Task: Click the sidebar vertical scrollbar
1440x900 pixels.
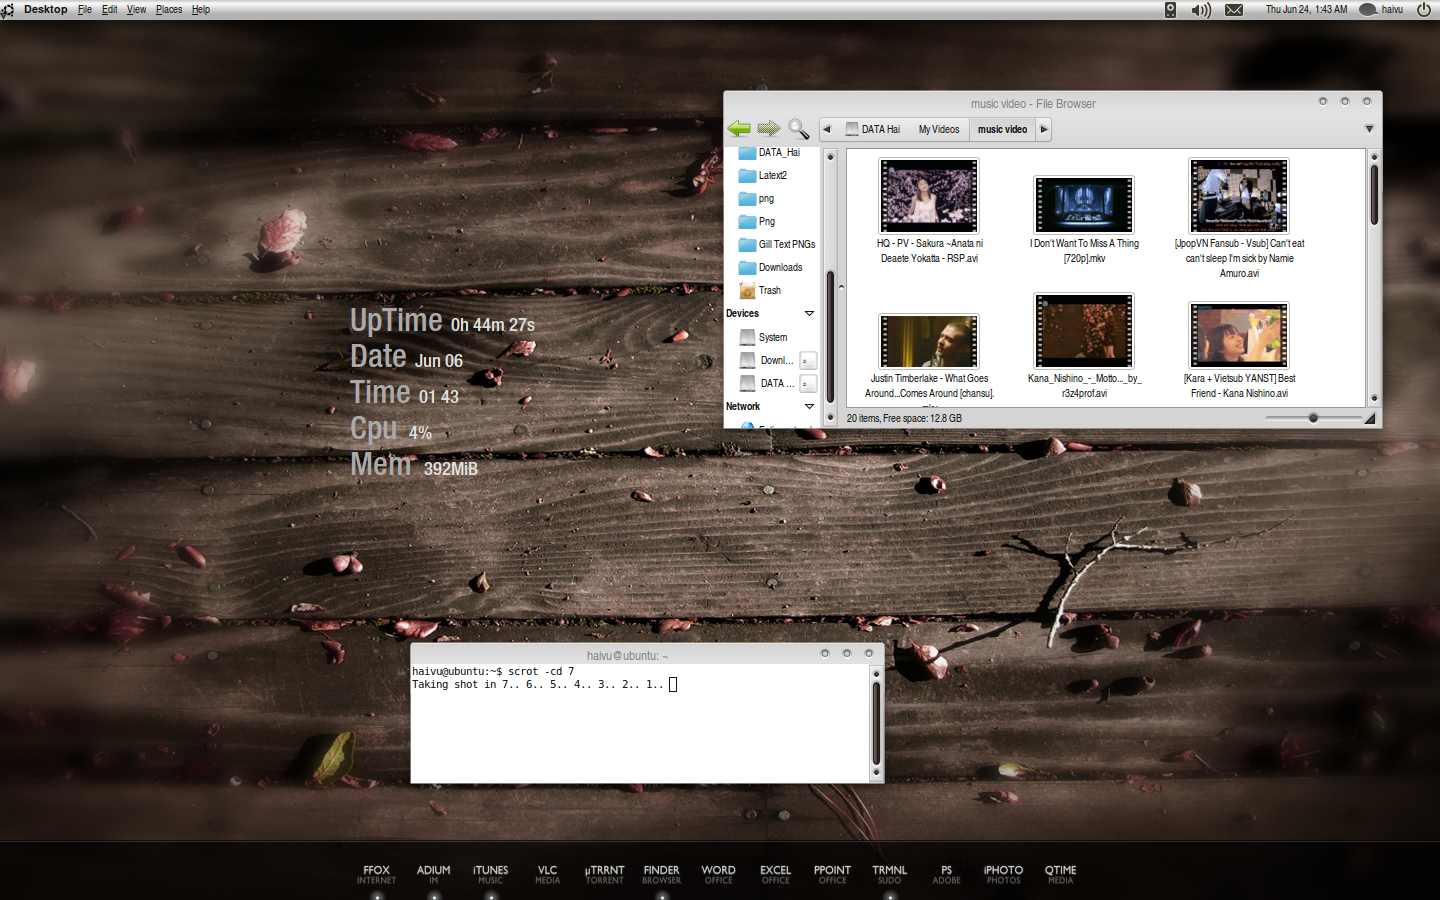Action: tap(830, 287)
